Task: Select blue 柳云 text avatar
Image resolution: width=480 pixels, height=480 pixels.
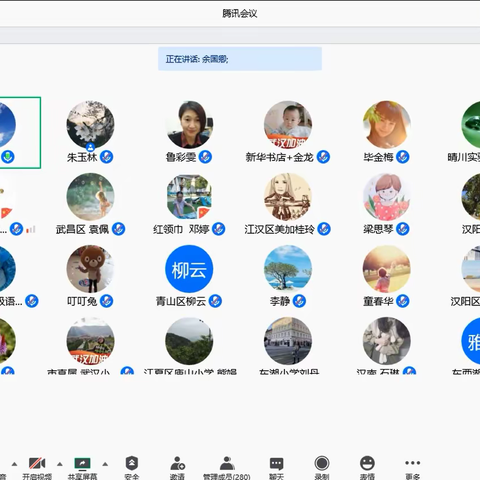Action: click(x=189, y=269)
